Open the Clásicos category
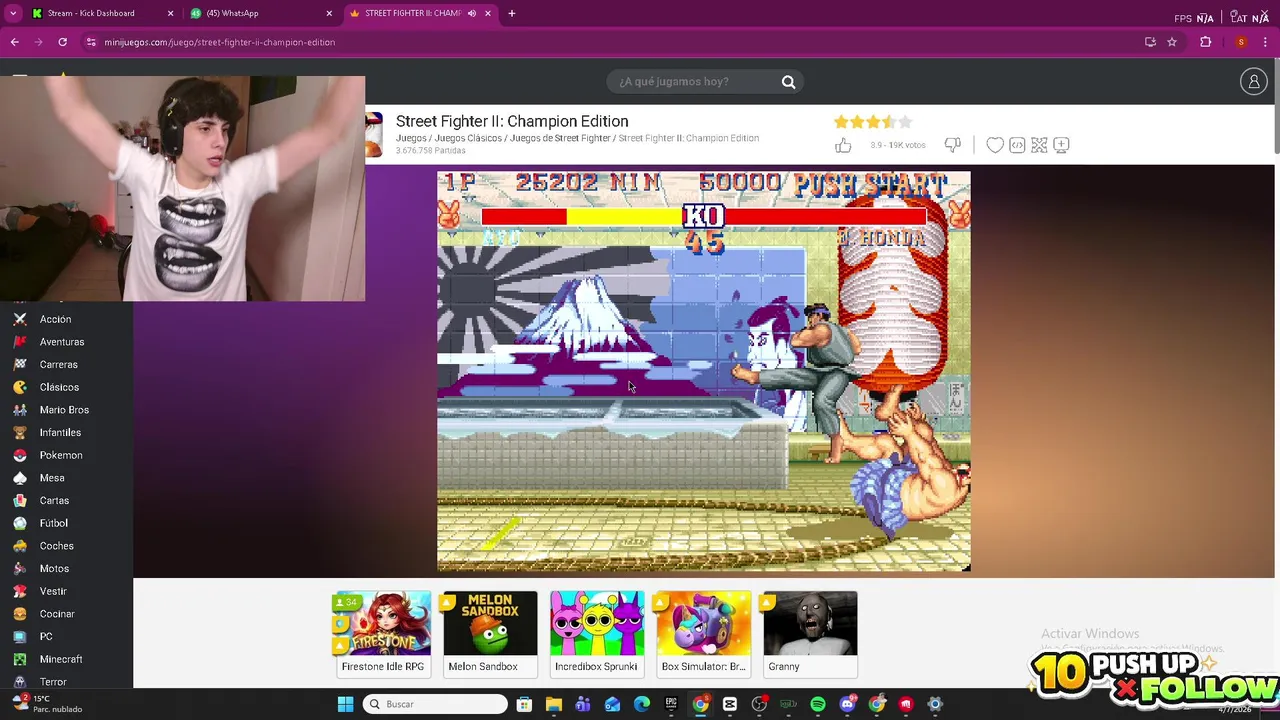Image resolution: width=1280 pixels, height=720 pixels. coord(59,387)
